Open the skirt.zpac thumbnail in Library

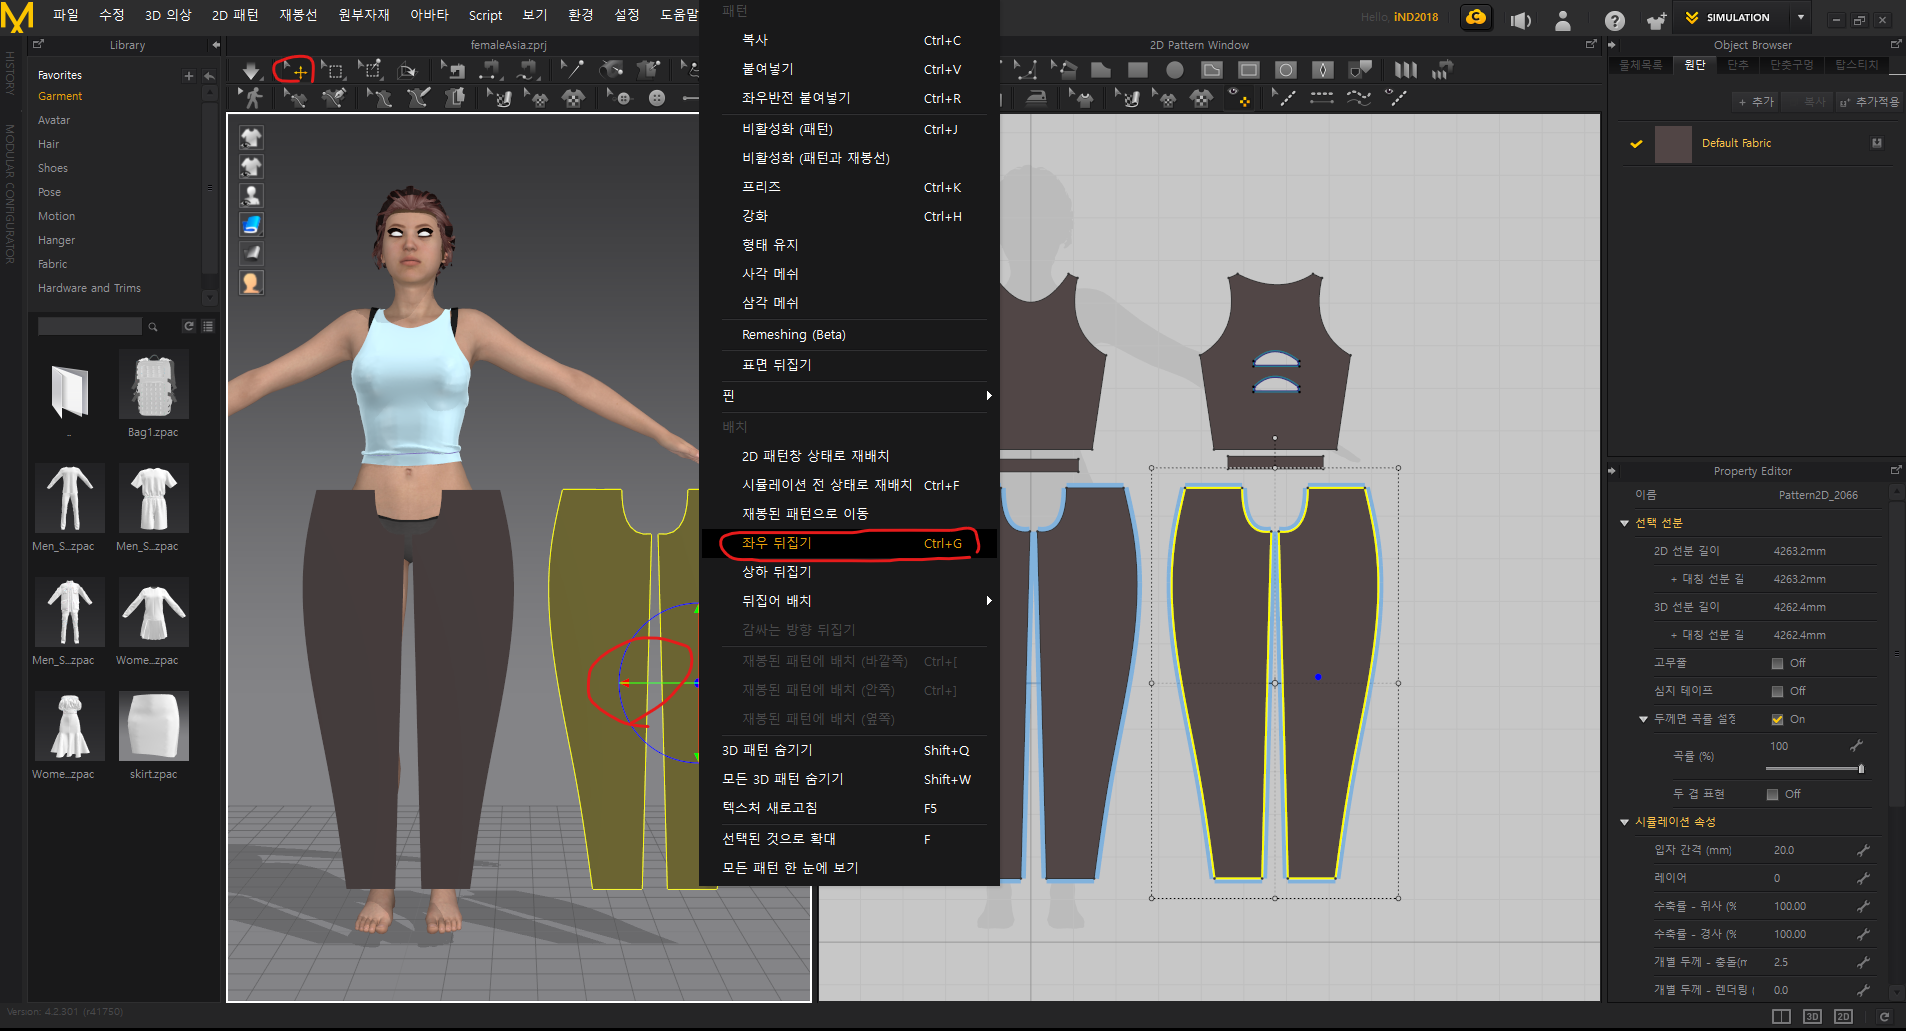coord(153,727)
